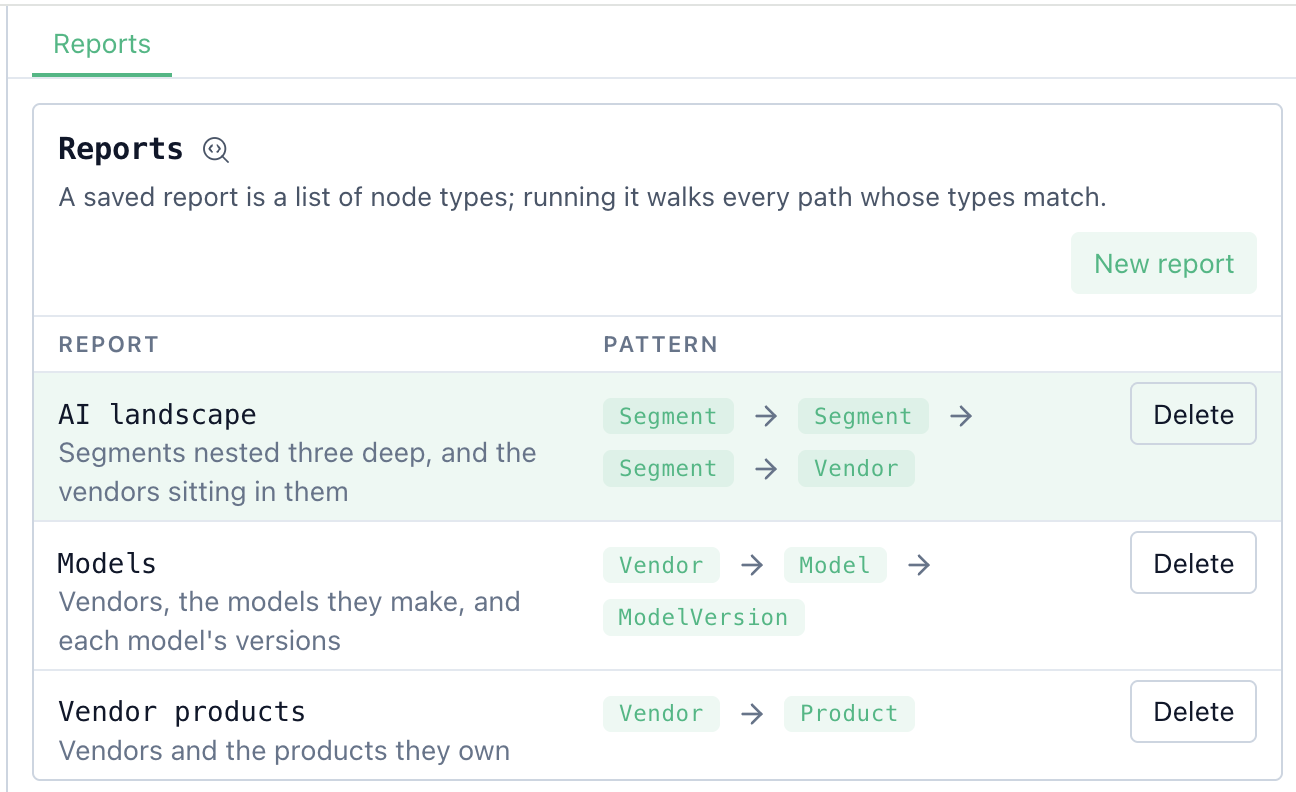This screenshot has width=1296, height=792.
Task: Select the Model chip in the Models pattern
Action: (835, 565)
